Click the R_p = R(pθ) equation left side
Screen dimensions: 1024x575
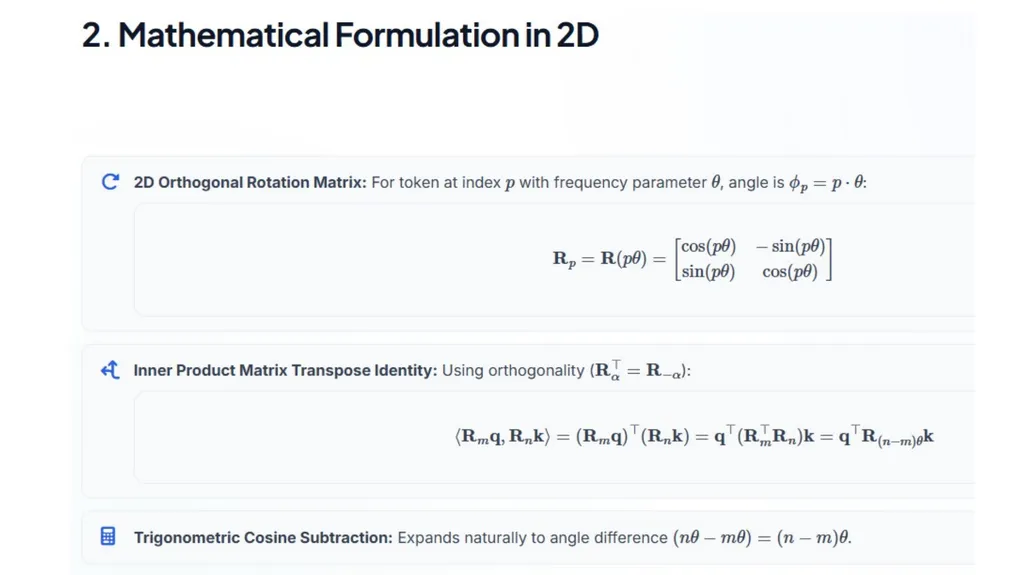pos(600,259)
